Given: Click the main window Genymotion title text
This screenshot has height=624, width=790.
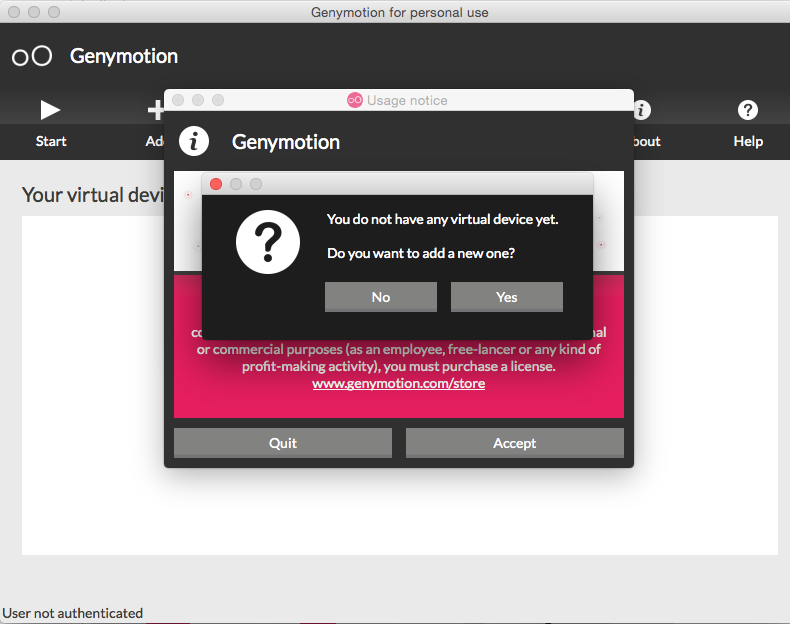Looking at the screenshot, I should [124, 56].
